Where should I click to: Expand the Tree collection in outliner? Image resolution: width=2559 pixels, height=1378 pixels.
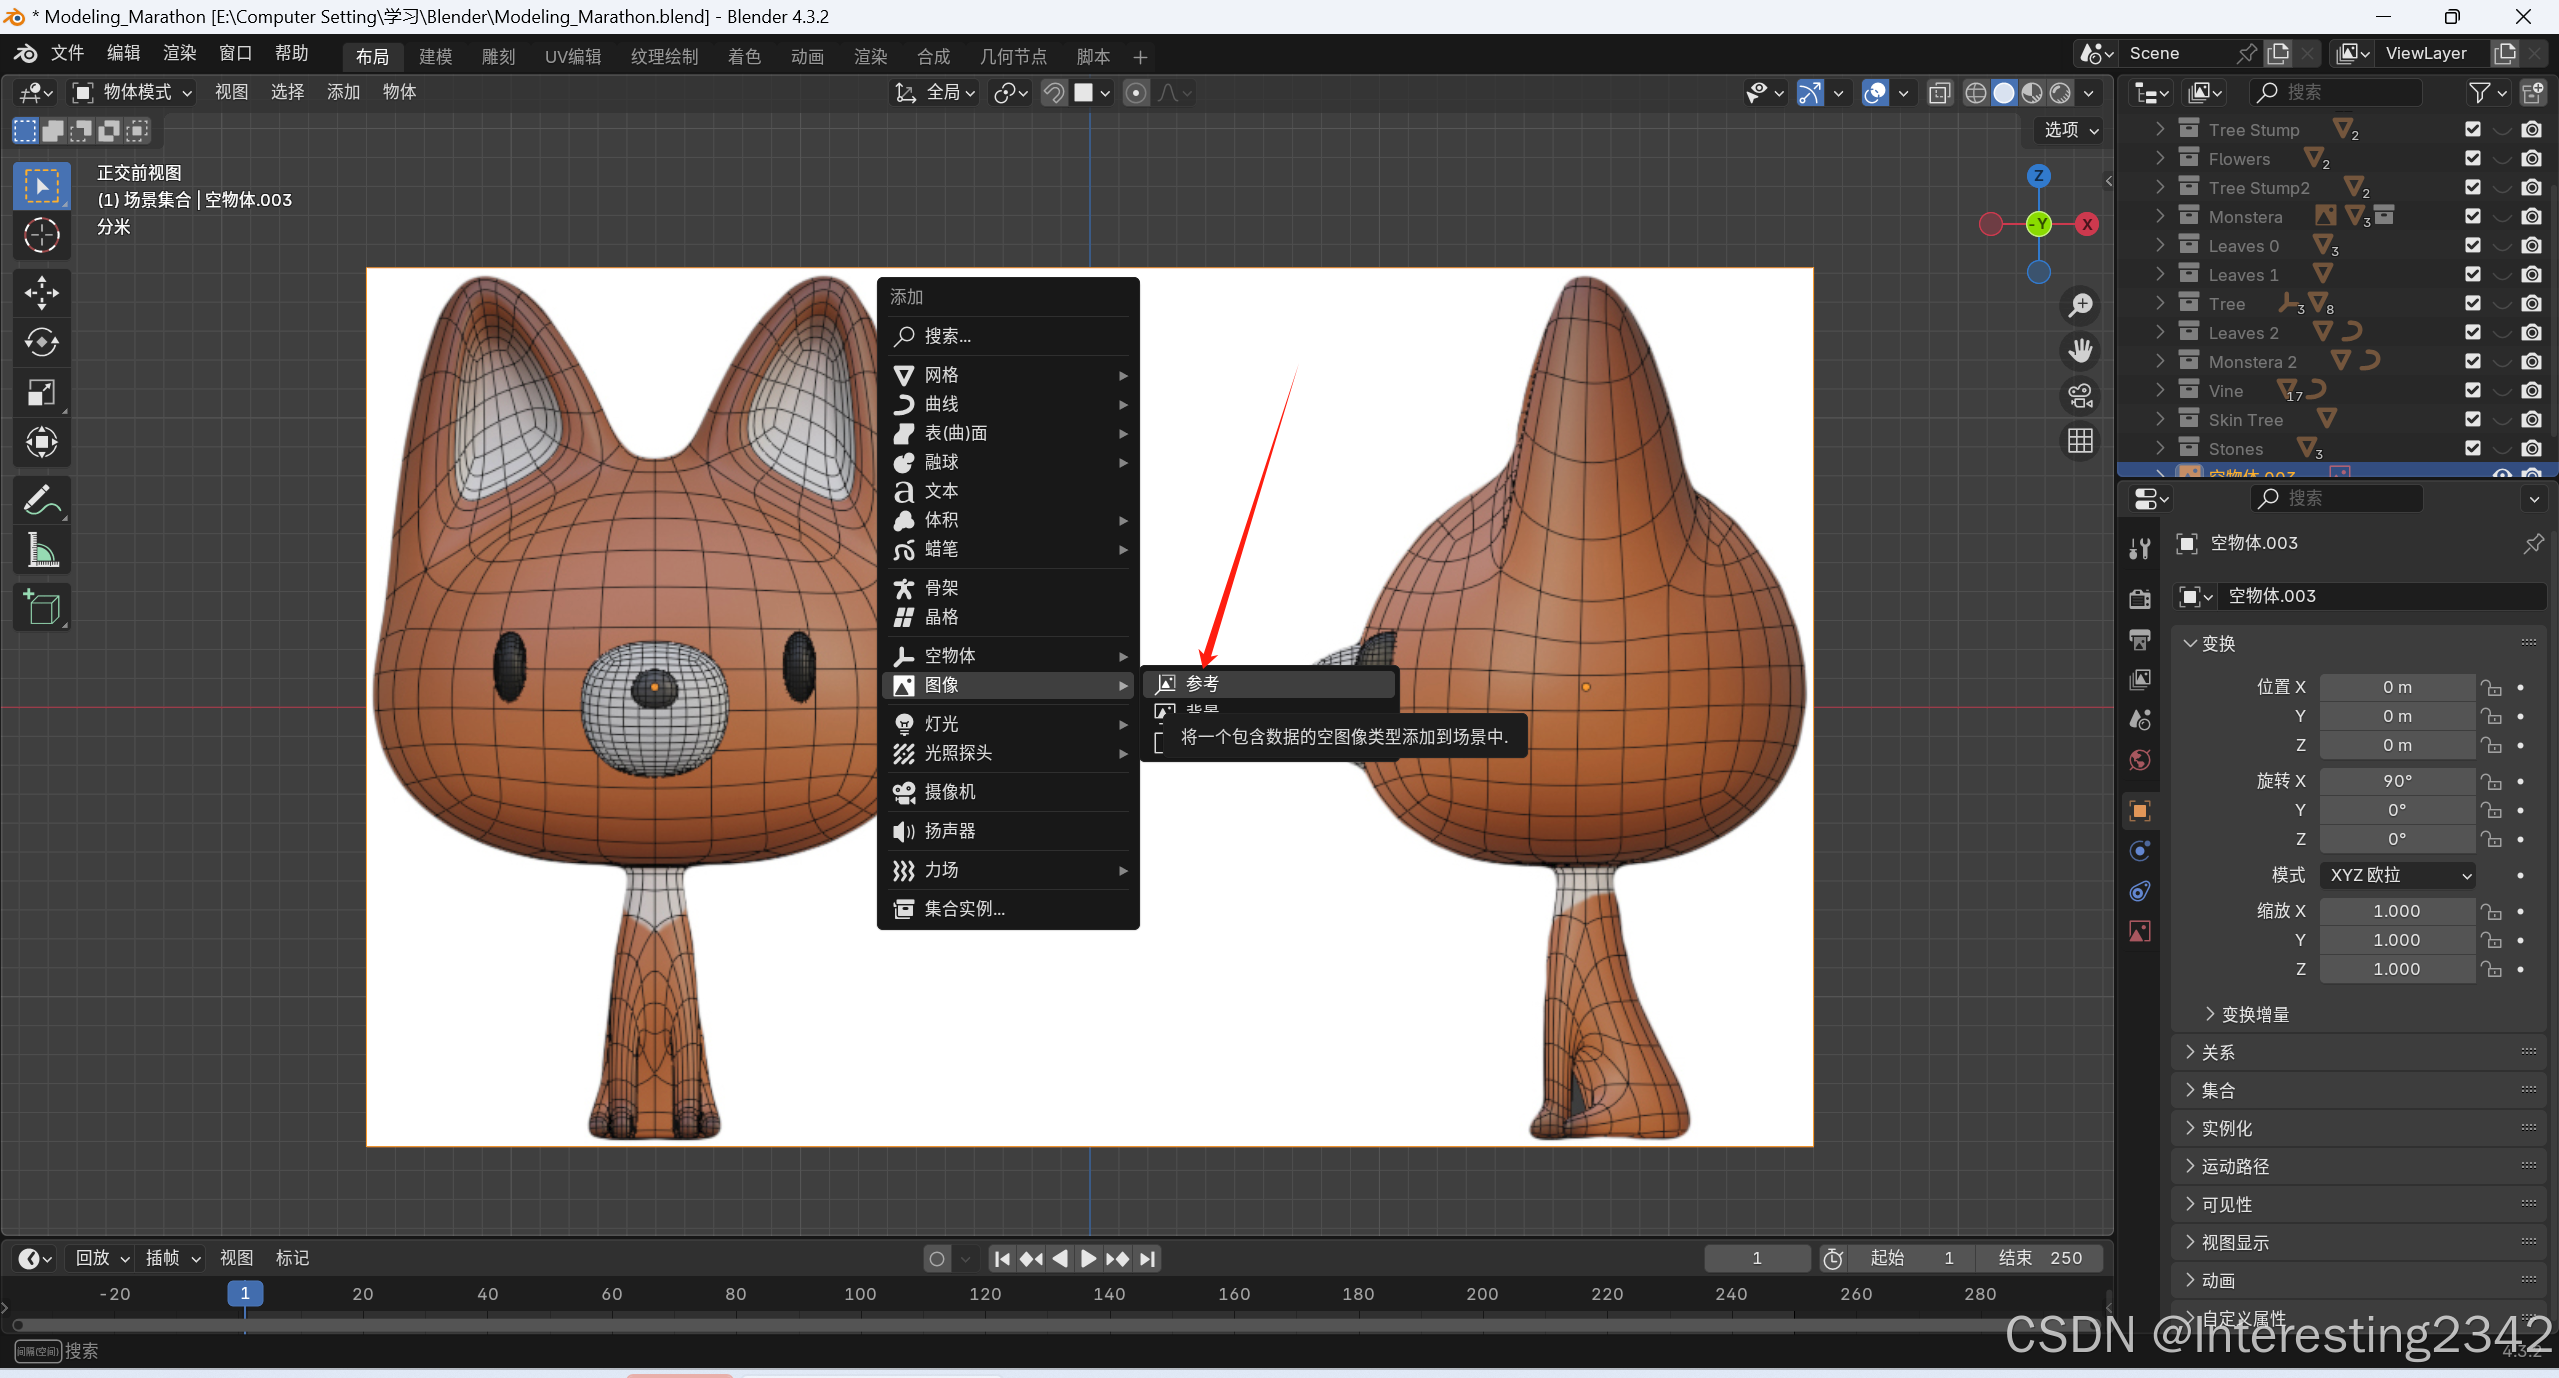coord(2160,303)
